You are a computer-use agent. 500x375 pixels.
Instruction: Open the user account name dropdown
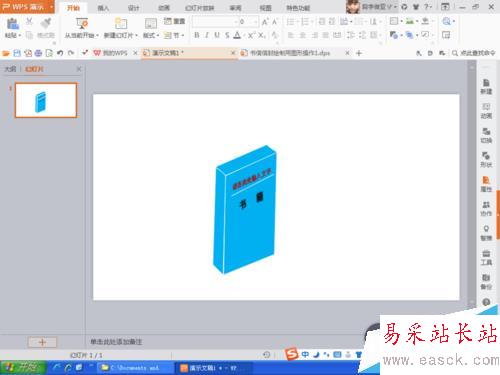[x=380, y=7]
